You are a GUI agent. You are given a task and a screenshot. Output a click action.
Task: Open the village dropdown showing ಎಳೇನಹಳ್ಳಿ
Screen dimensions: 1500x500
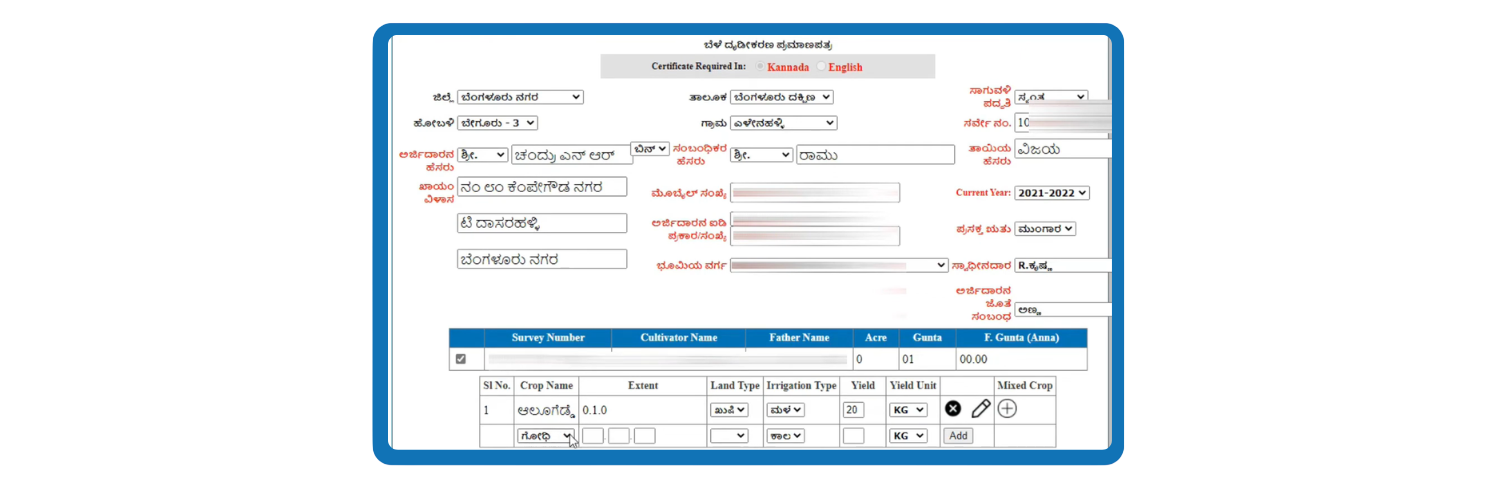click(783, 123)
